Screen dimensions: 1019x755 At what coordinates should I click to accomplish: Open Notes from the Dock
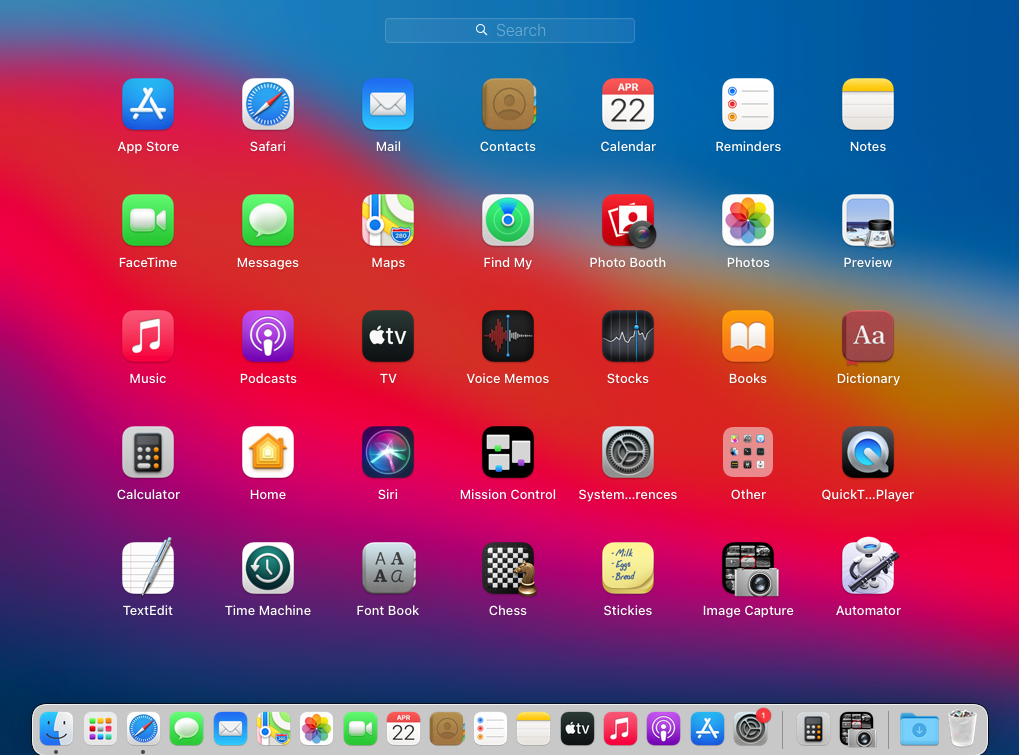pos(534,729)
